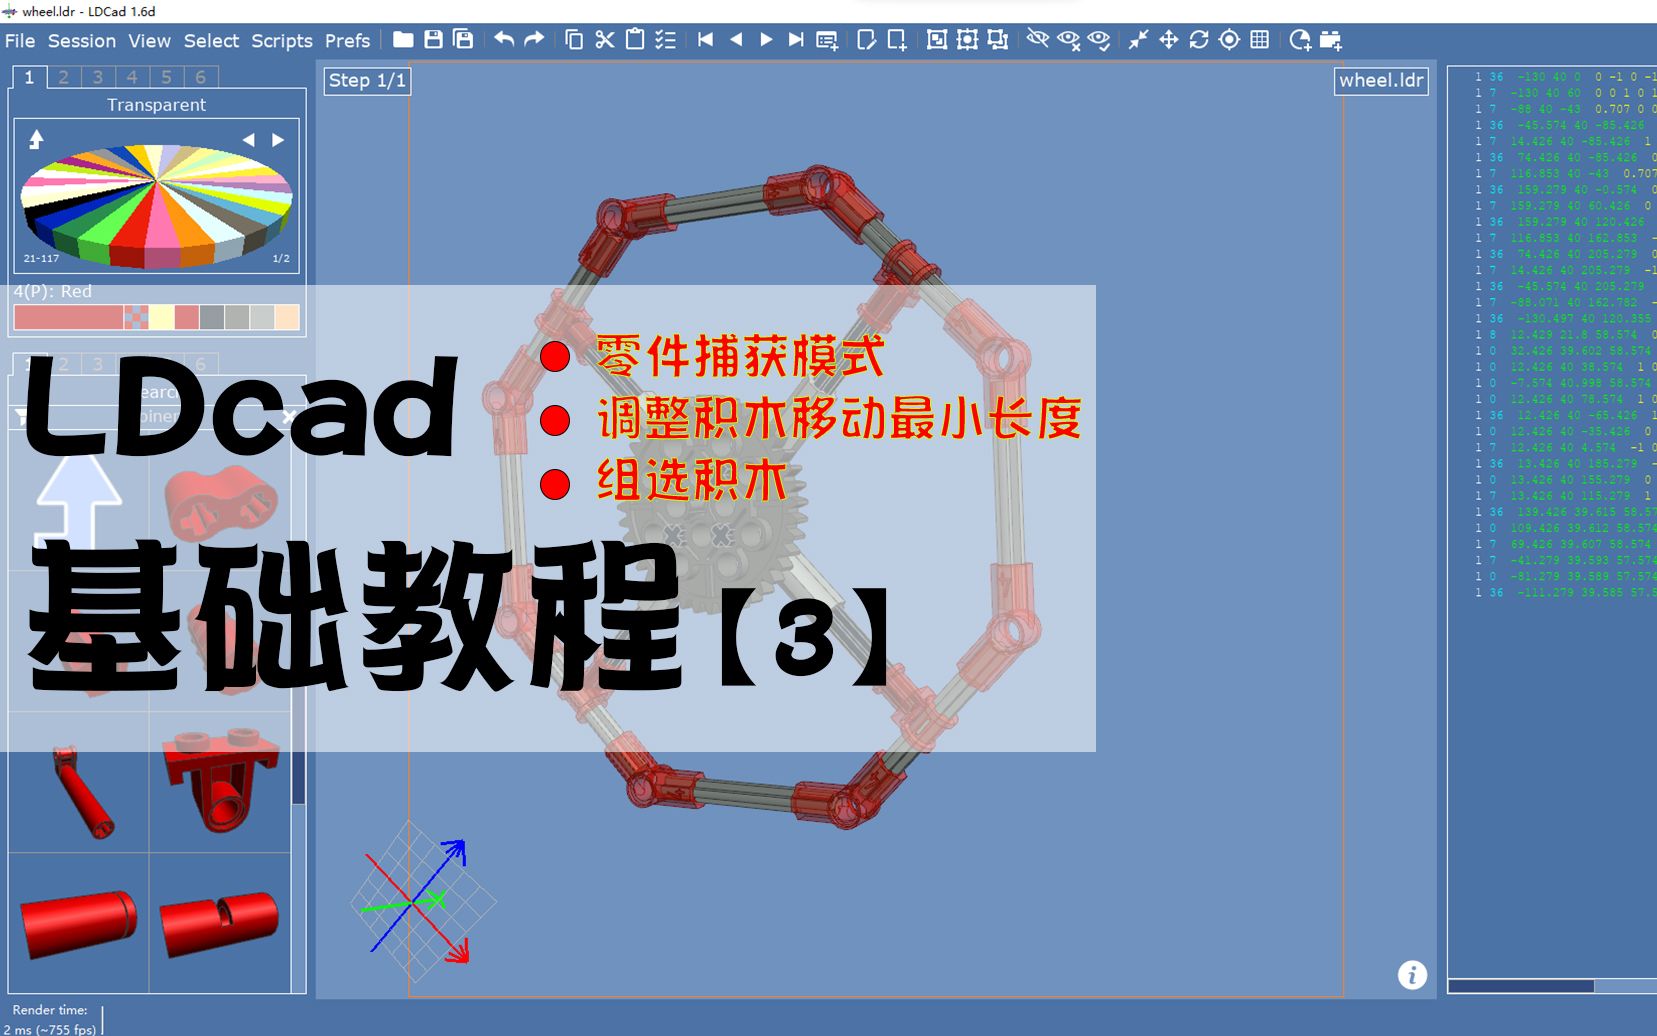Click the add folder plus icon
This screenshot has height=1036, width=1657.
coord(1331,40)
